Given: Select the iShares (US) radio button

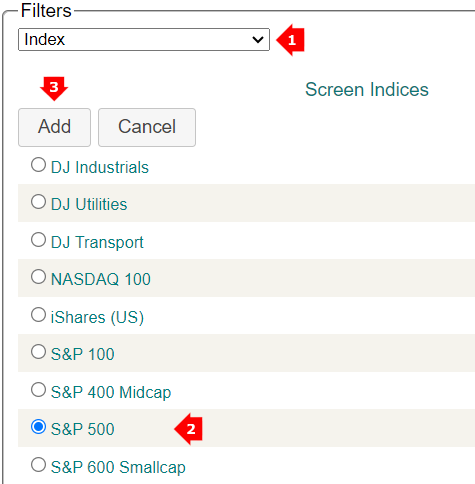Looking at the screenshot, I should pos(38,315).
